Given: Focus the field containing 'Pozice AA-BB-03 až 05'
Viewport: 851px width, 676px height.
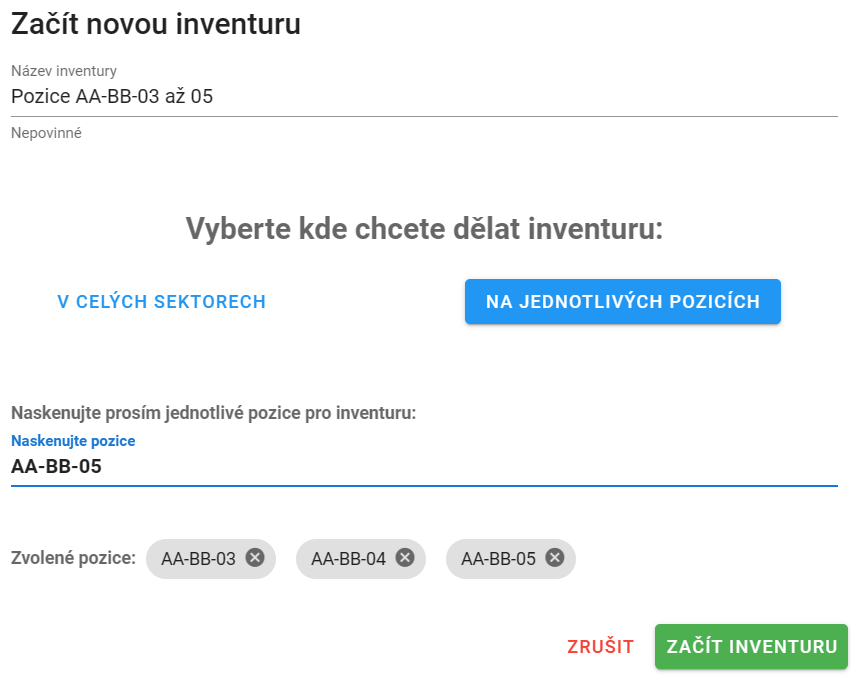Looking at the screenshot, I should pos(424,97).
